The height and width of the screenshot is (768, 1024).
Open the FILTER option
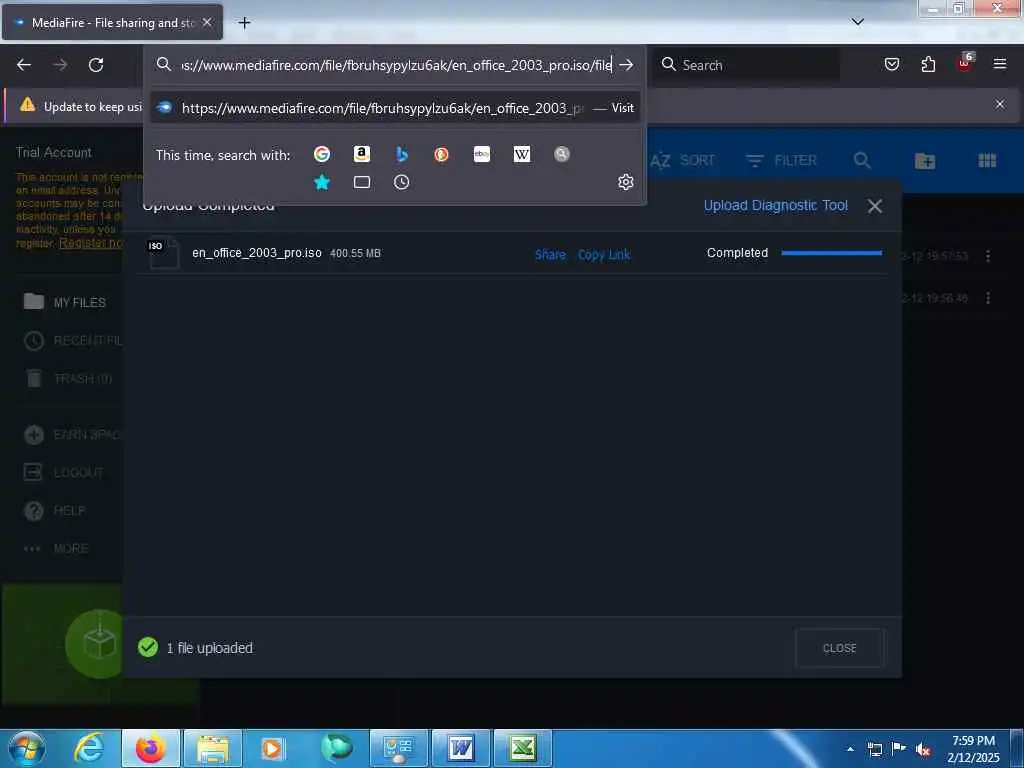pos(781,160)
